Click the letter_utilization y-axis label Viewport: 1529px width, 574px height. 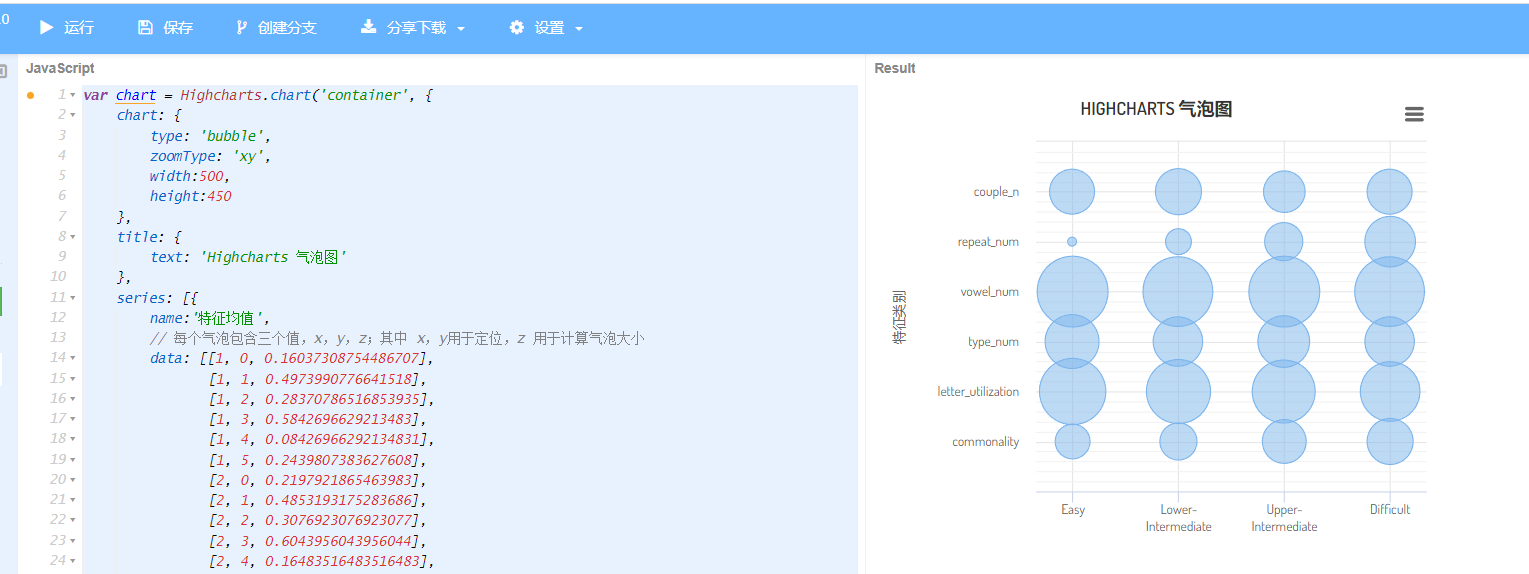point(978,392)
